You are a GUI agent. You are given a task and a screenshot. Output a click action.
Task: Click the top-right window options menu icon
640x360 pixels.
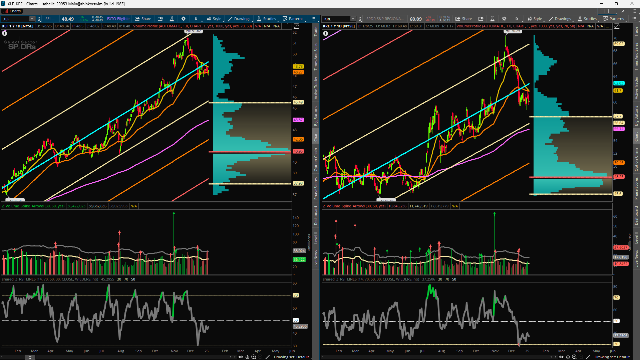click(634, 11)
